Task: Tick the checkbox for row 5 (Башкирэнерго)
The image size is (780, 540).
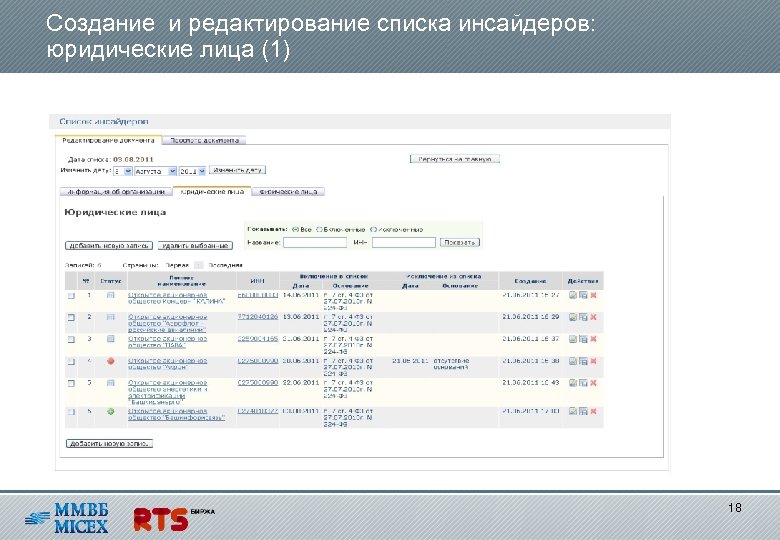Action: click(71, 383)
